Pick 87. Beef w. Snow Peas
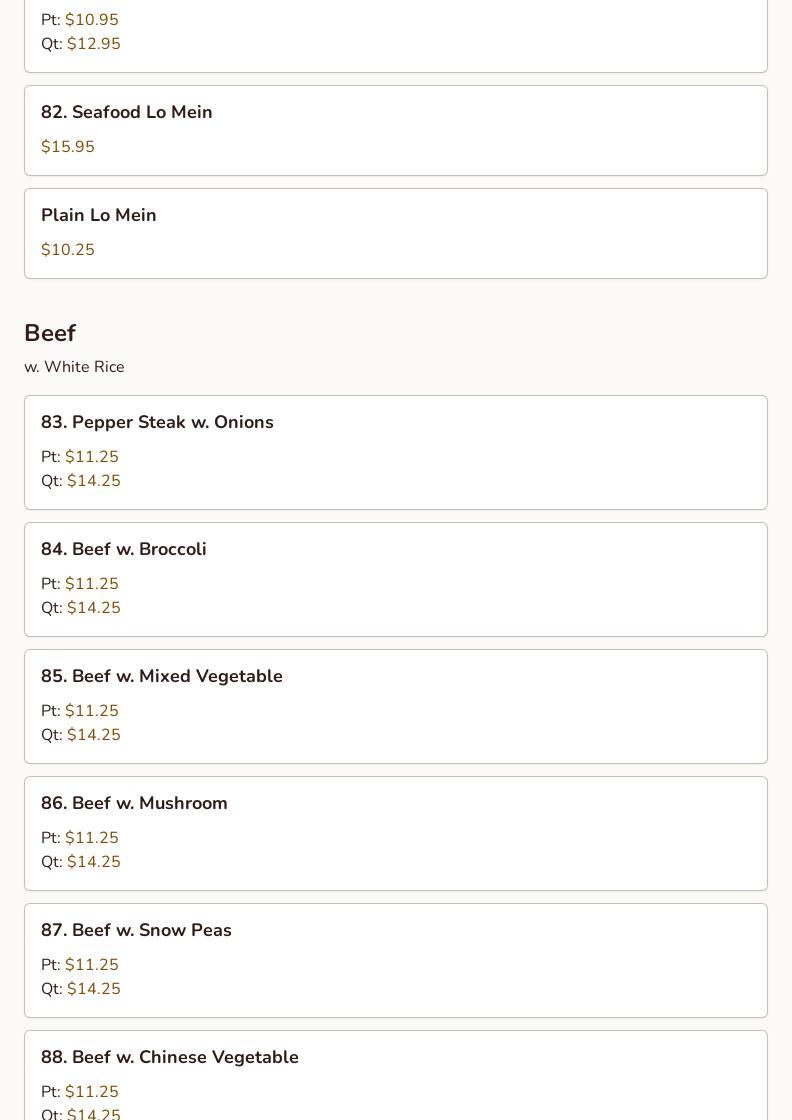Image resolution: width=792 pixels, height=1120 pixels. coord(396,961)
